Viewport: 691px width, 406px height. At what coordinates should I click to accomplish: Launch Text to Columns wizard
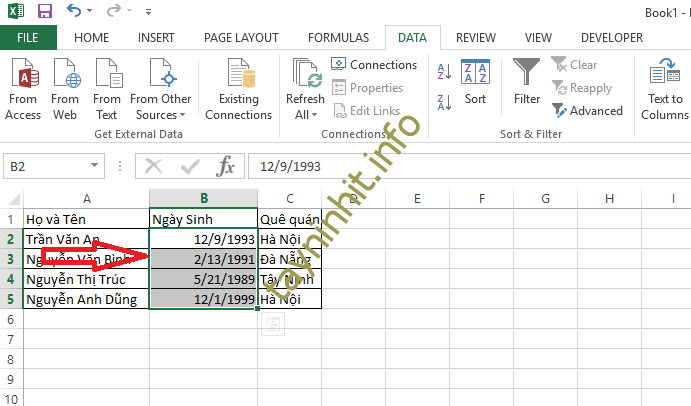pos(664,88)
